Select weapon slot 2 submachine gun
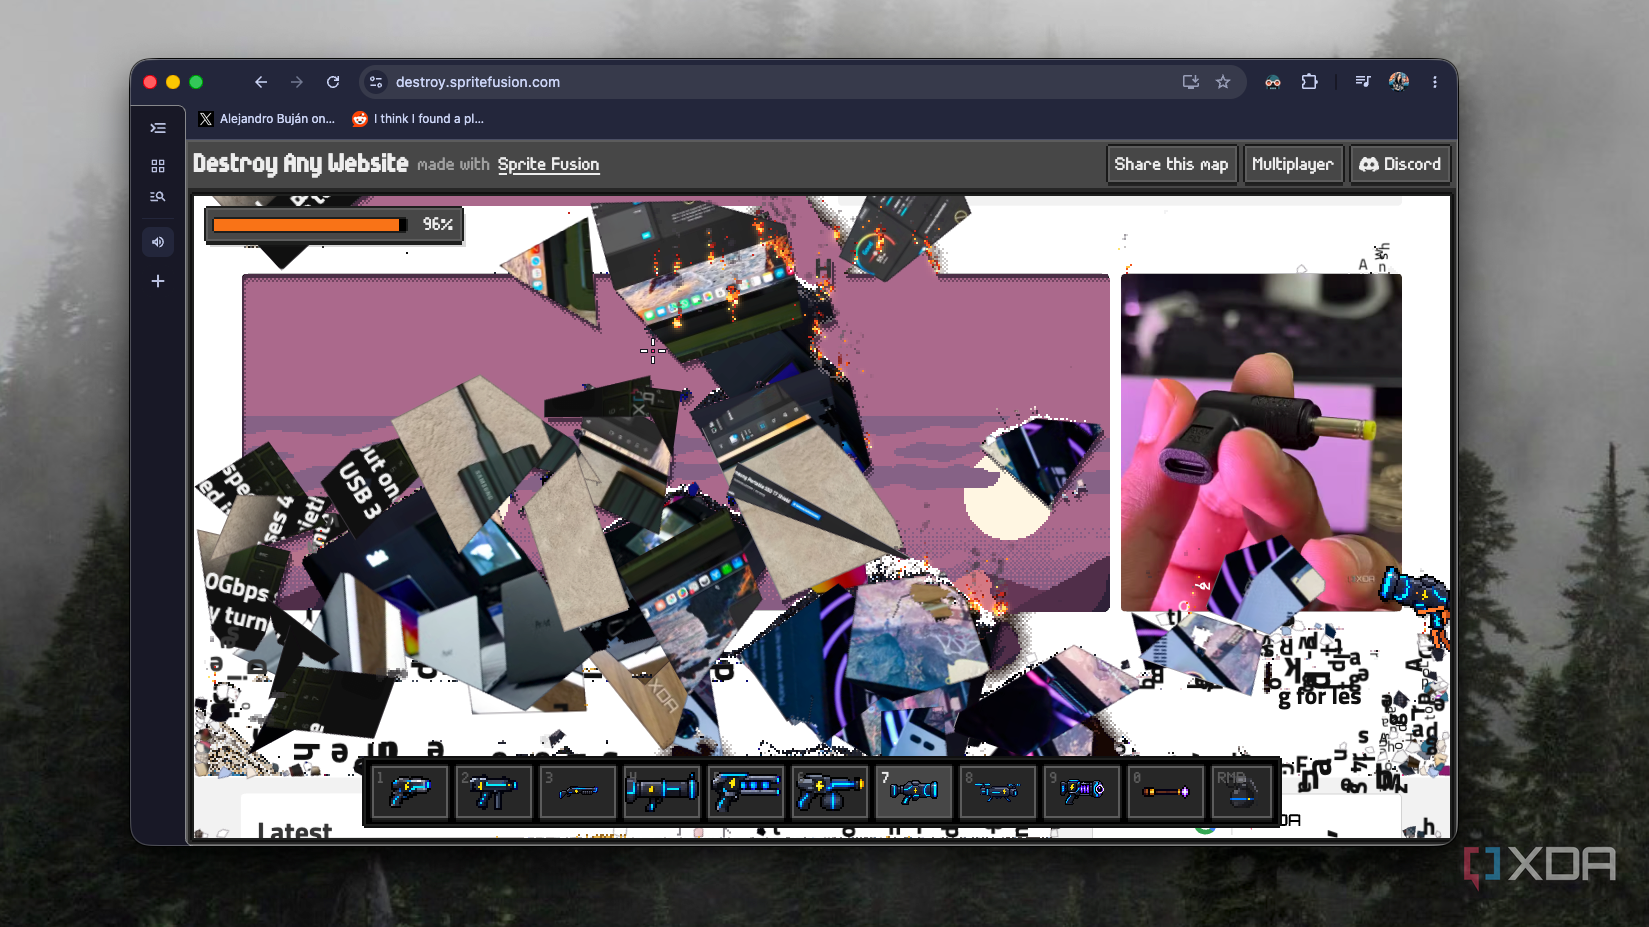The image size is (1649, 927). [494, 791]
